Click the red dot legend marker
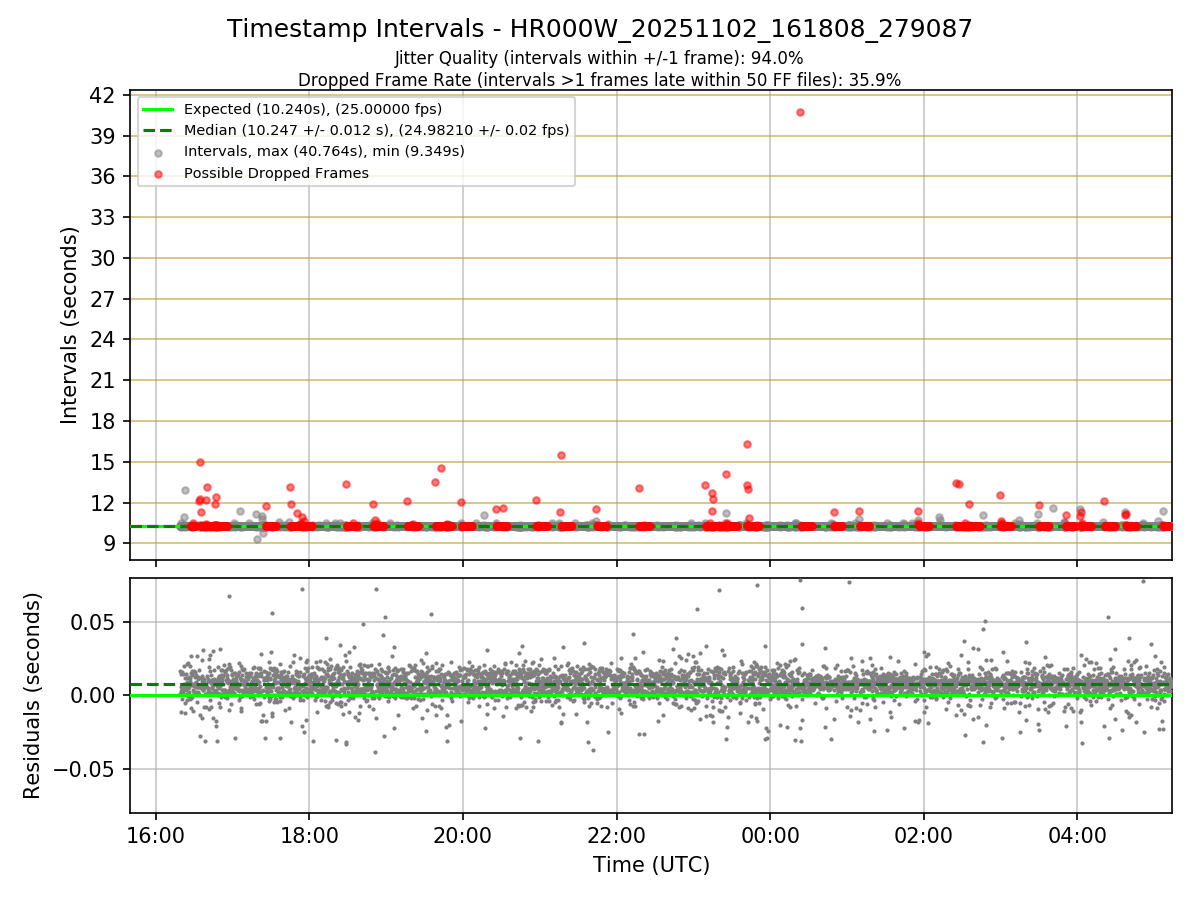 (x=158, y=173)
